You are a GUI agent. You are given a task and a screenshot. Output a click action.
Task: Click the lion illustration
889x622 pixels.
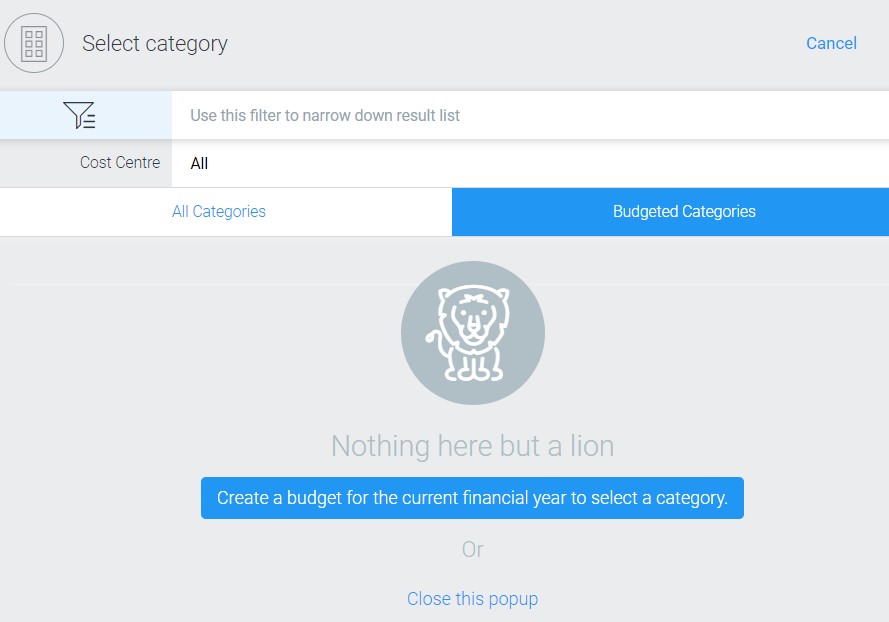pos(473,333)
